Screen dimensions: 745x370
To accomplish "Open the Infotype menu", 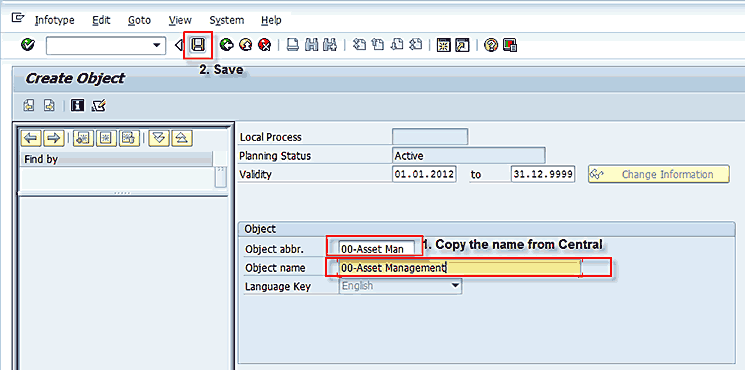I will coord(55,20).
